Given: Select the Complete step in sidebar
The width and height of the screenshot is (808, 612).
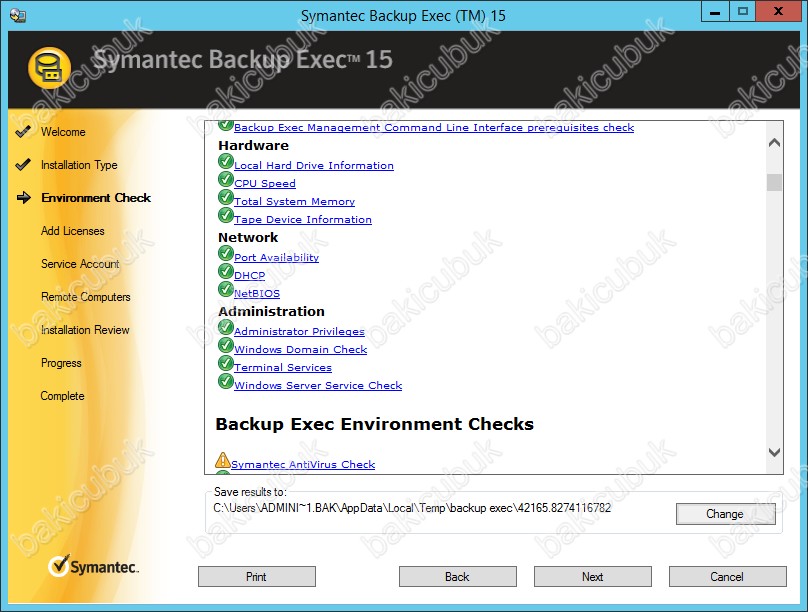Looking at the screenshot, I should (62, 396).
